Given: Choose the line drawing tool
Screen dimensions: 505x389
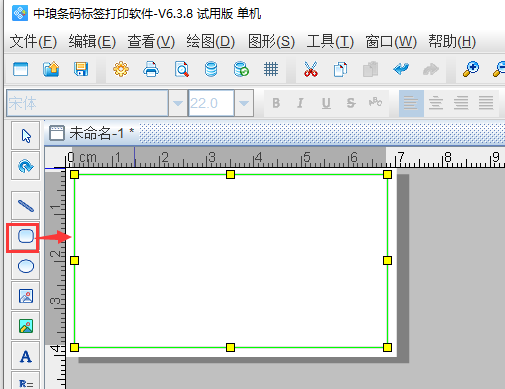Looking at the screenshot, I should pos(26,206).
